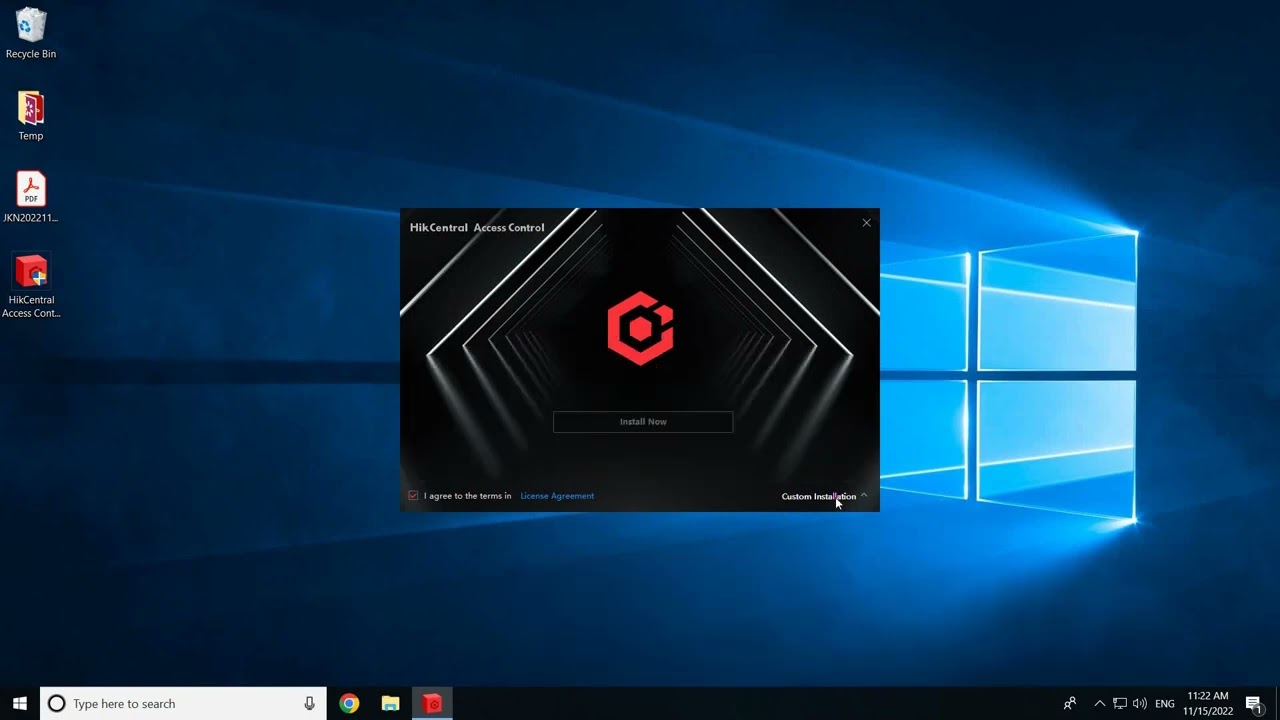Select the JKN202211 PDF desktop icon
The height and width of the screenshot is (720, 1280).
pyautogui.click(x=31, y=197)
